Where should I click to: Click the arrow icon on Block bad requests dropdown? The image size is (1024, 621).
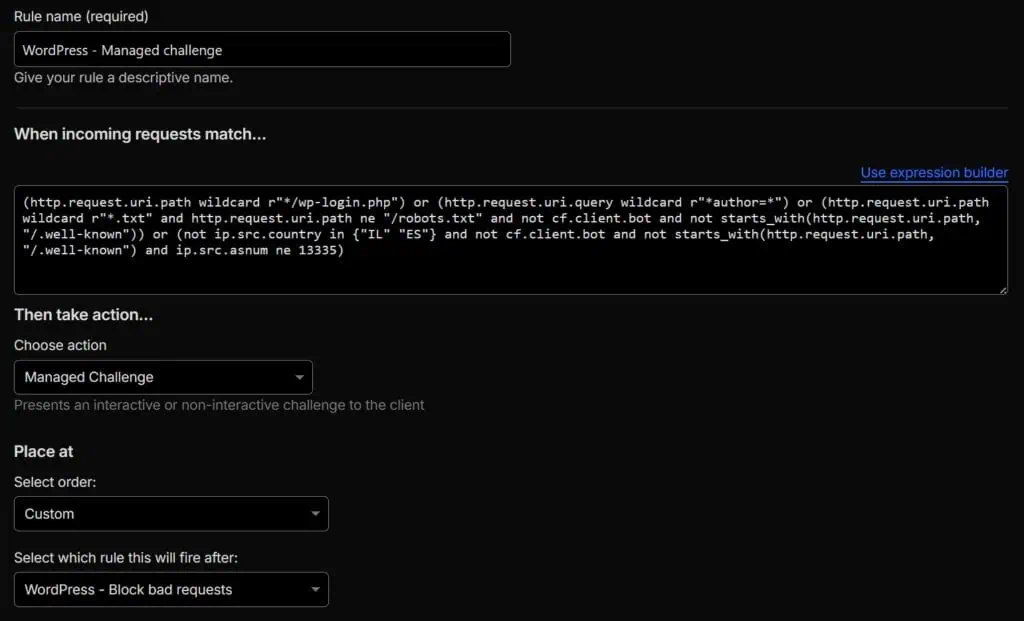coord(315,590)
